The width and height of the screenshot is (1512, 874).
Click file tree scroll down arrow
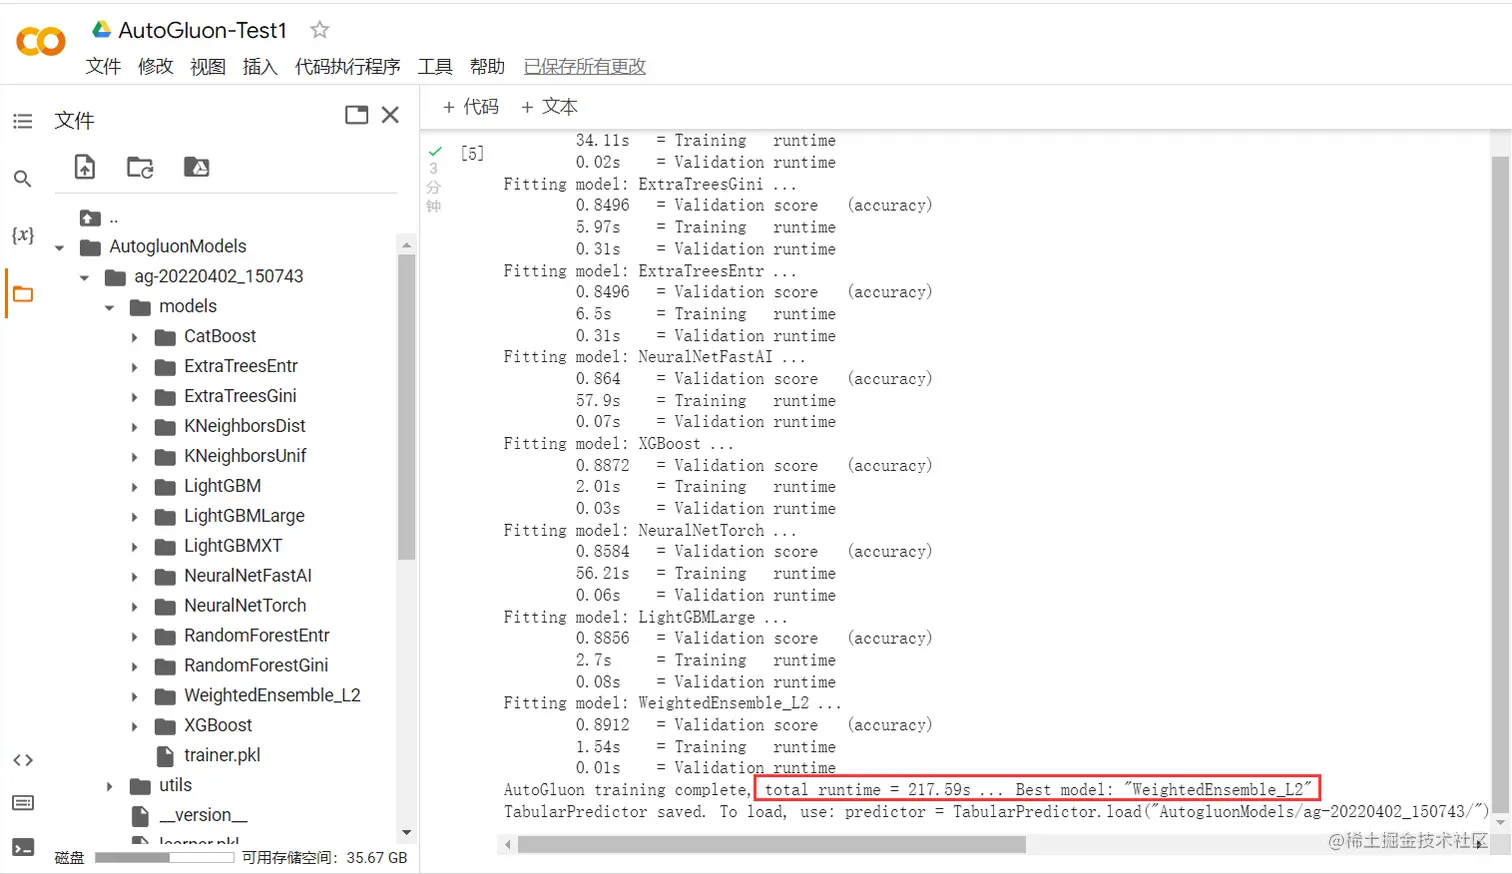(x=406, y=832)
